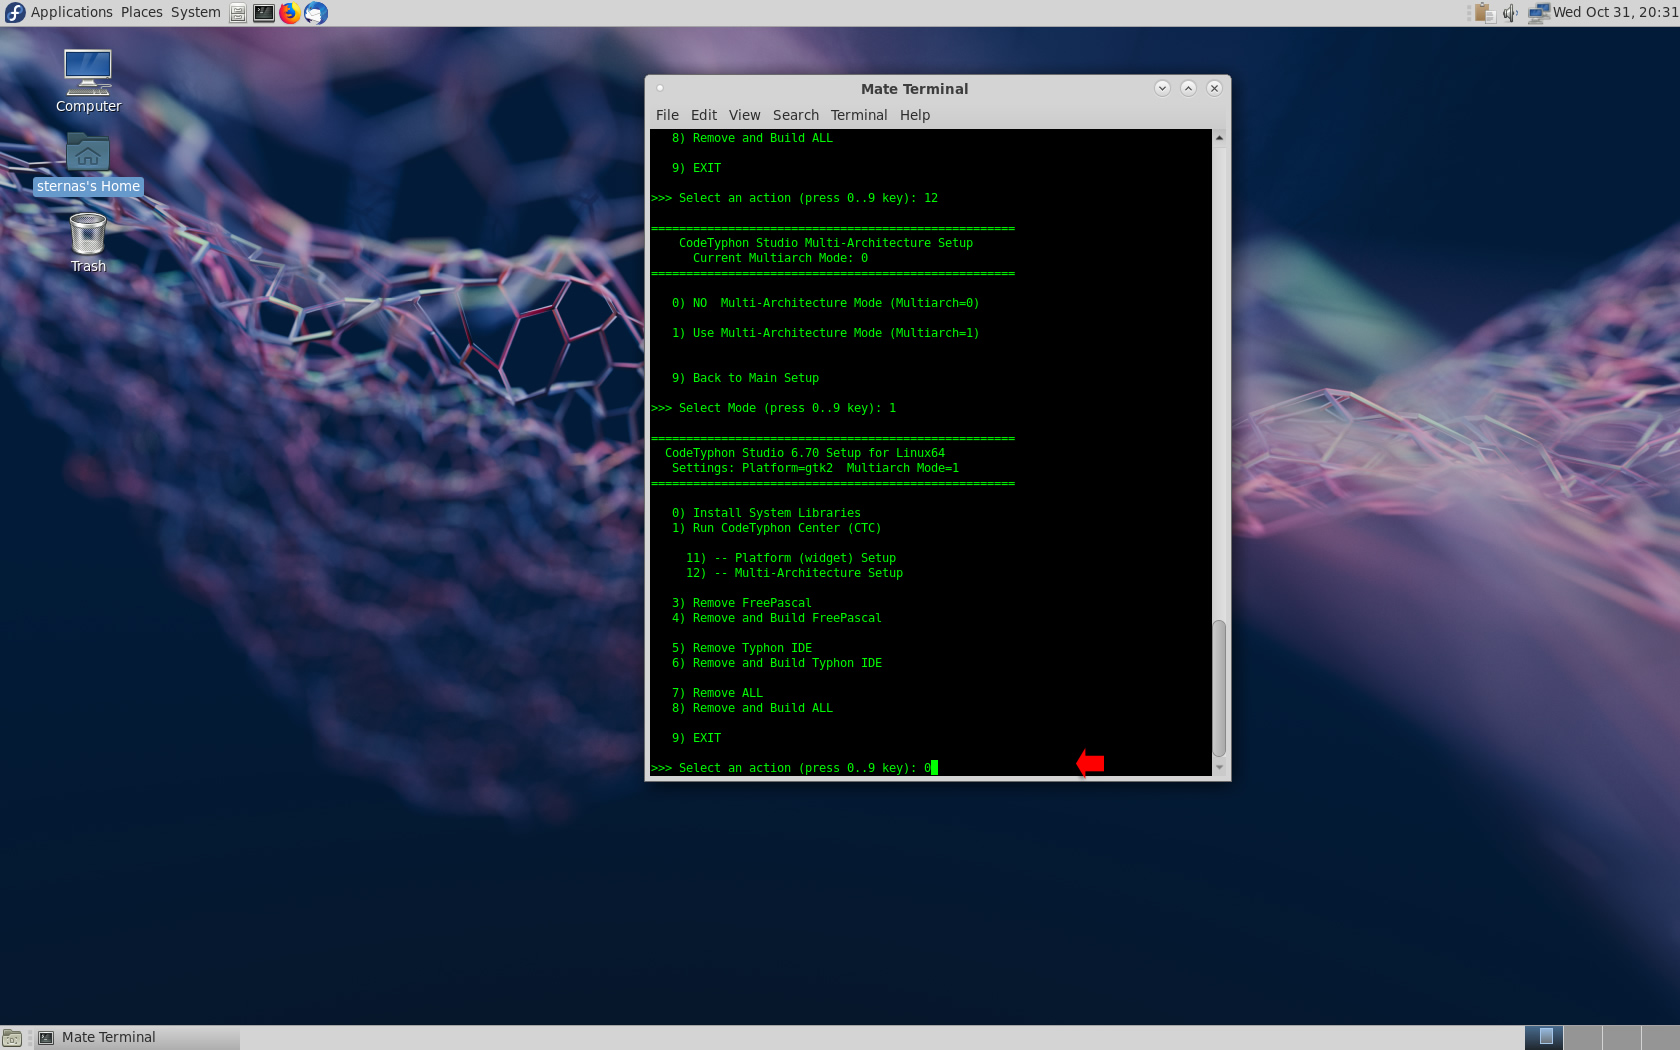Viewport: 1680px width, 1050px height.
Task: Click the '5) Remove Typhon IDE' line
Action: pyautogui.click(x=742, y=648)
